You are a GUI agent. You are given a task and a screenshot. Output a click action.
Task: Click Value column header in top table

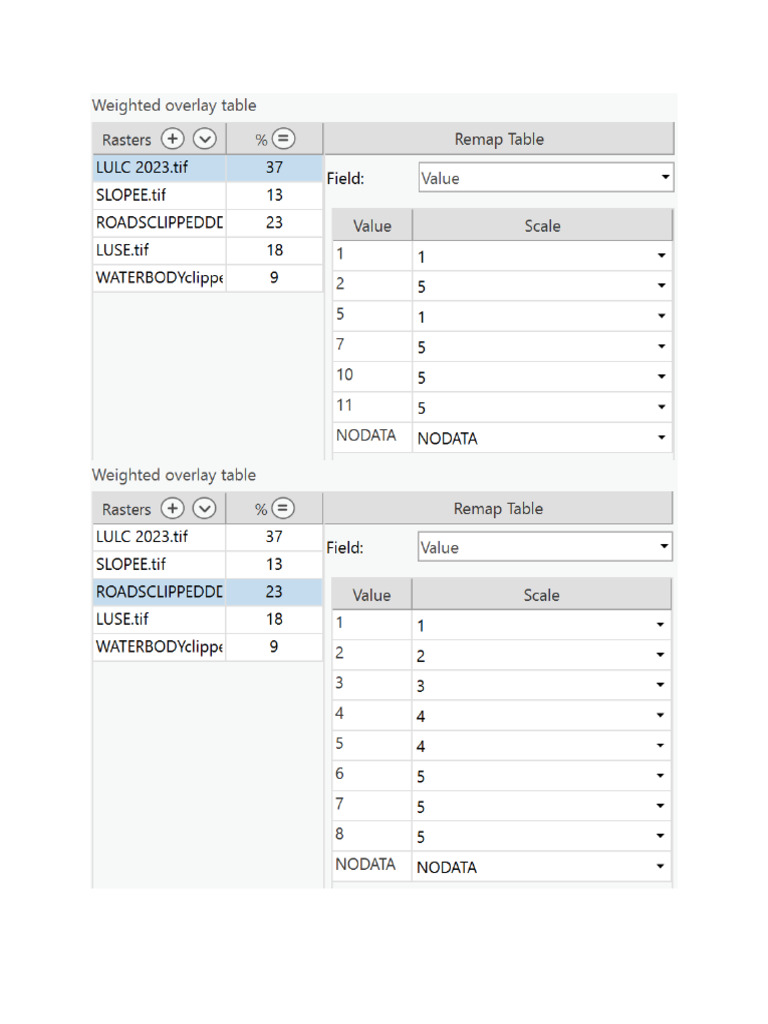coord(372,225)
